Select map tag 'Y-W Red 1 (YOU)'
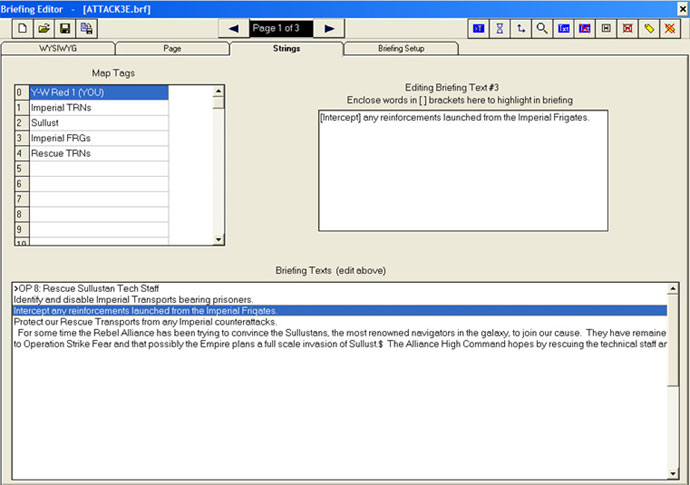 (x=99, y=92)
